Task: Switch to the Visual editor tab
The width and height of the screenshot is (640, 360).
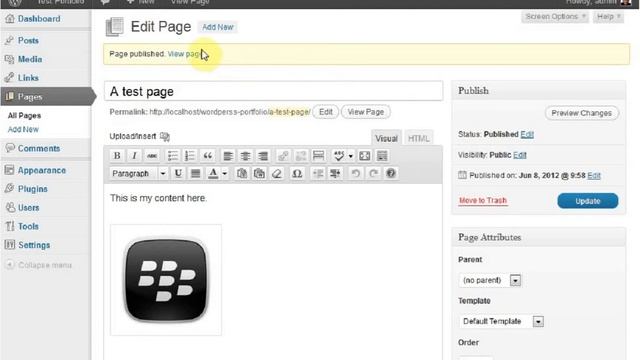Action: [386, 138]
